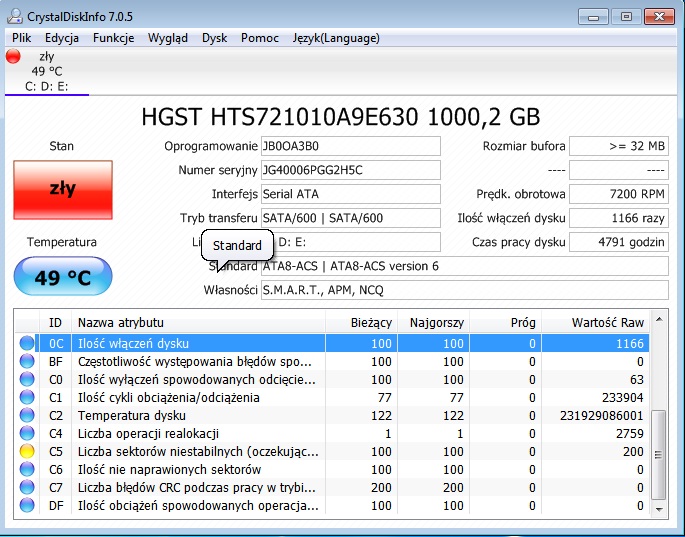This screenshot has height=537, width=685.
Task: Click raw value 233904 in row C1
Action: point(622,397)
